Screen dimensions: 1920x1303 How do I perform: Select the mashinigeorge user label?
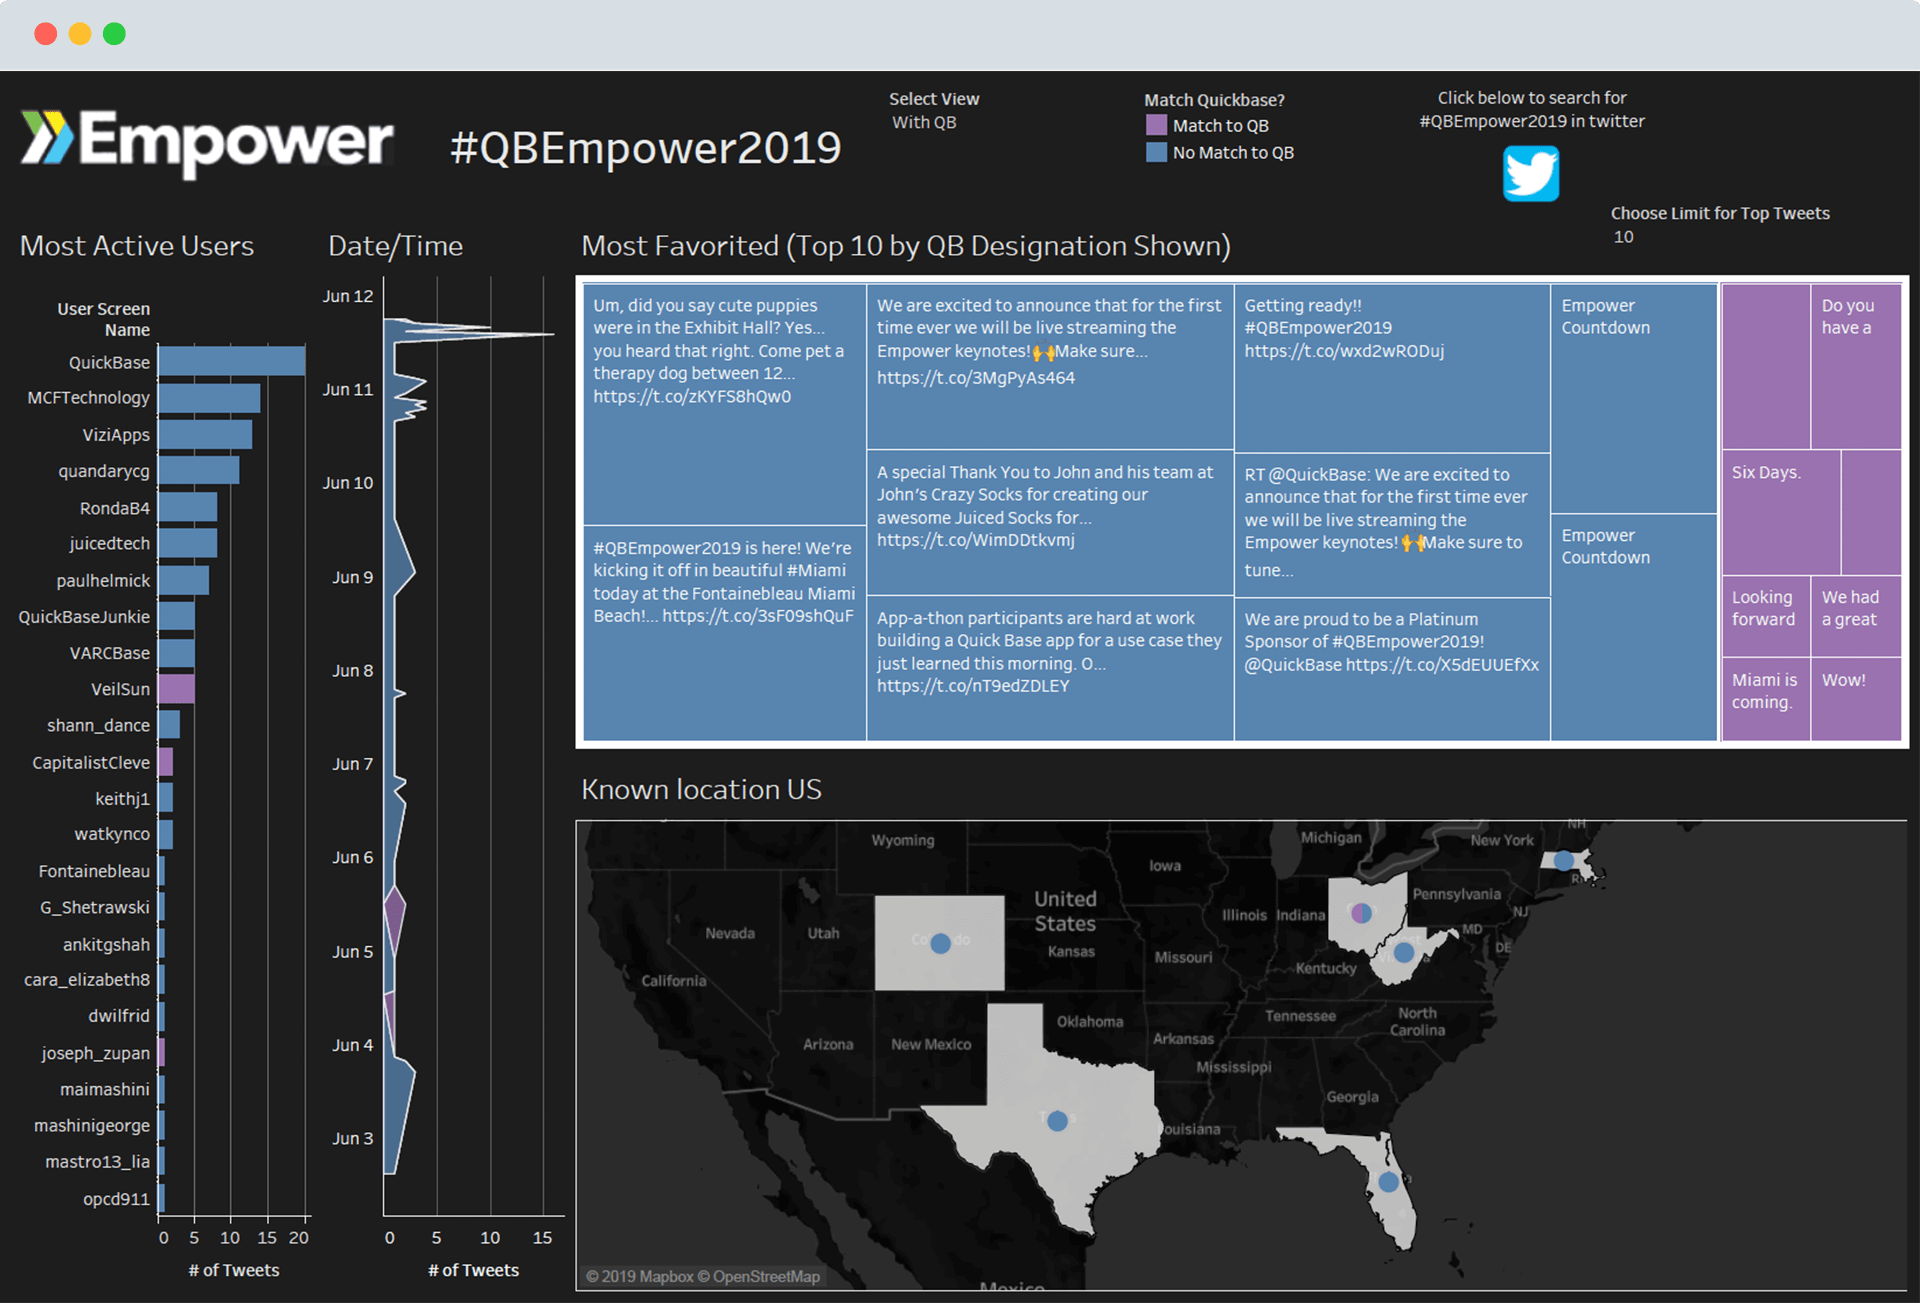click(x=92, y=1125)
